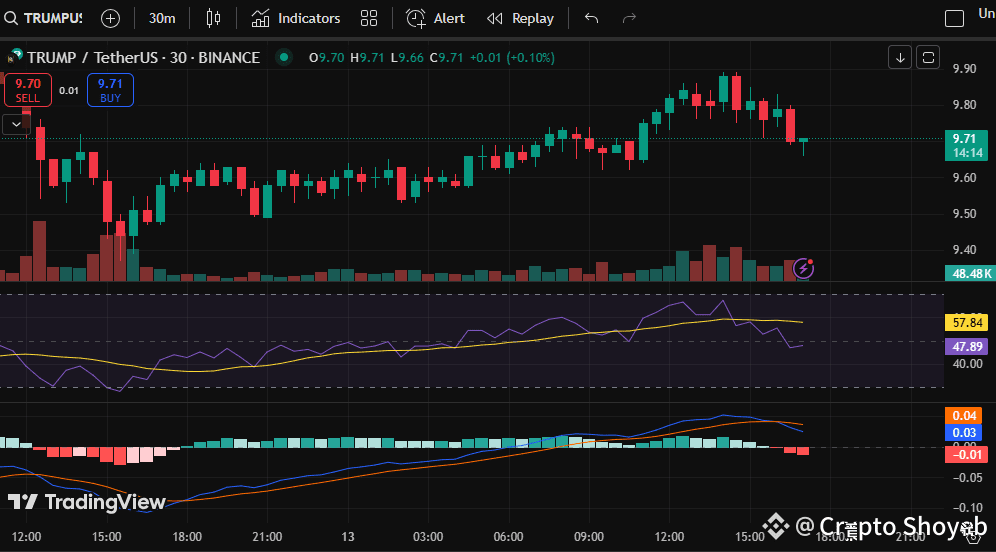Change the candlestick chart style
The width and height of the screenshot is (996, 552).
tap(212, 18)
